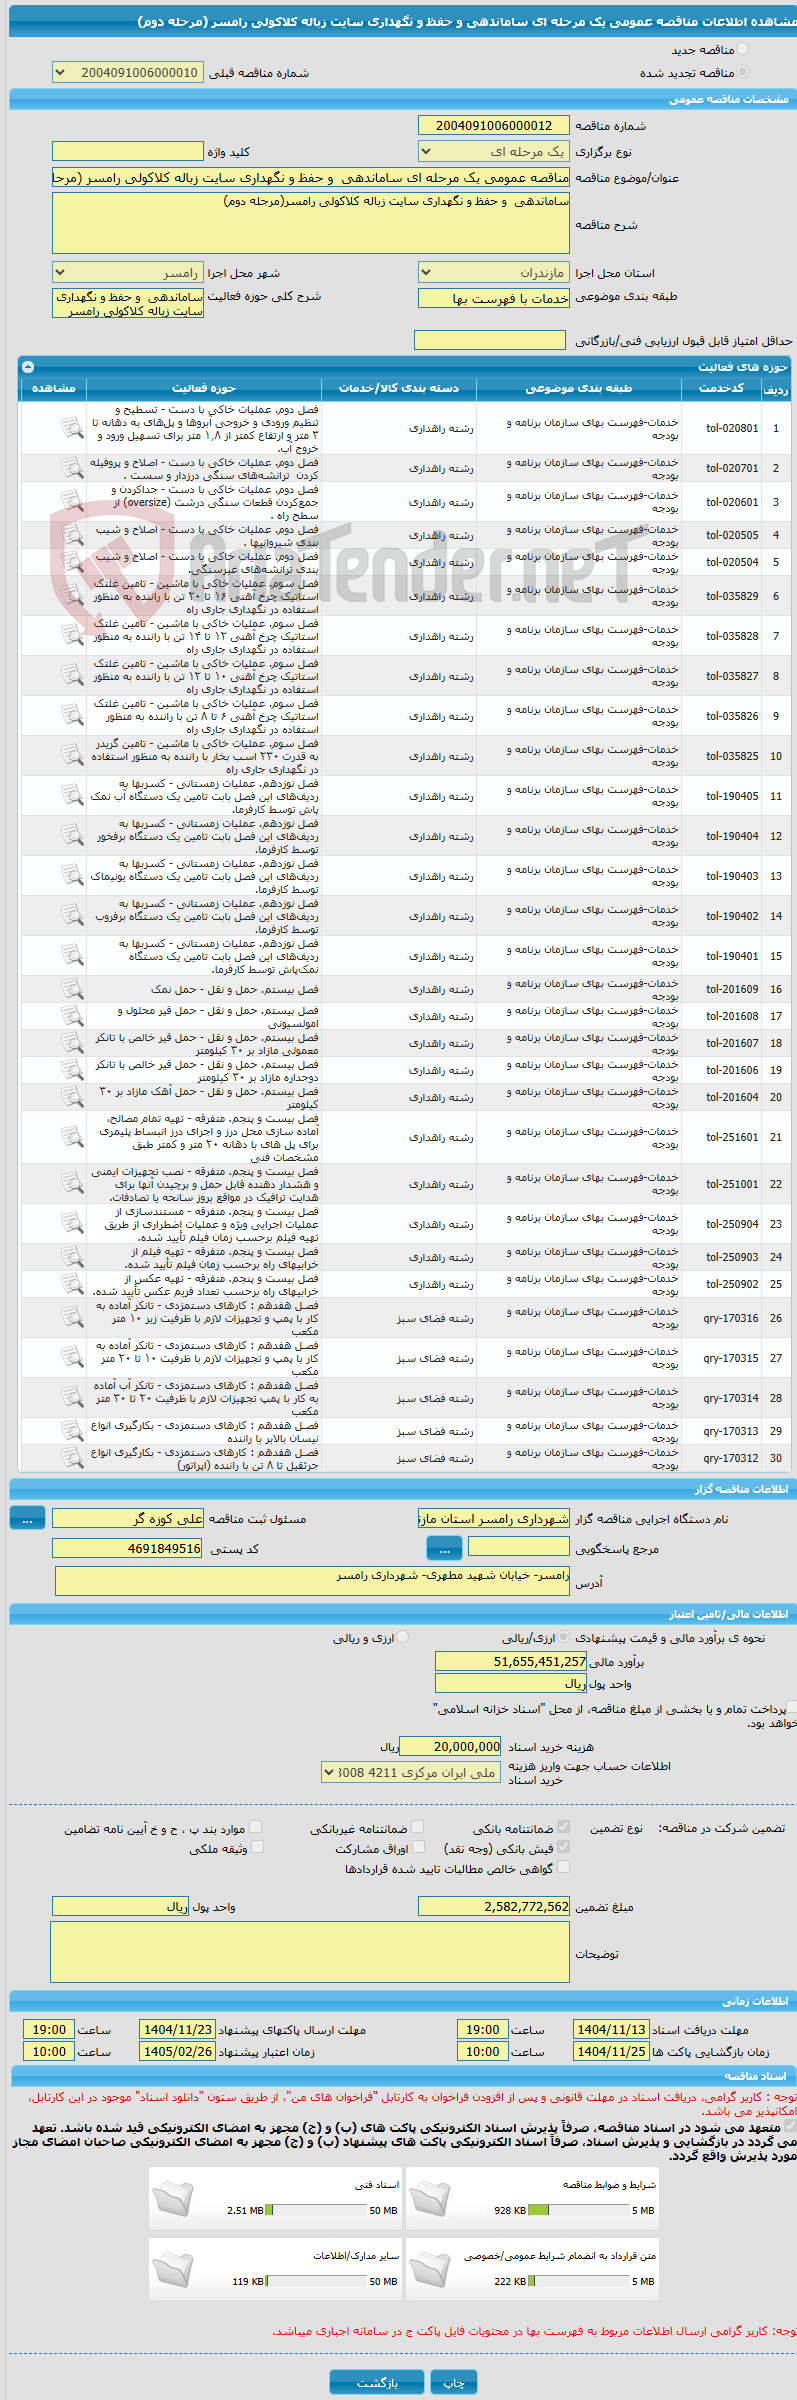Toggle اسناد خزانه اسلامی payment checkbox
797x2400 pixels.
(792, 1708)
